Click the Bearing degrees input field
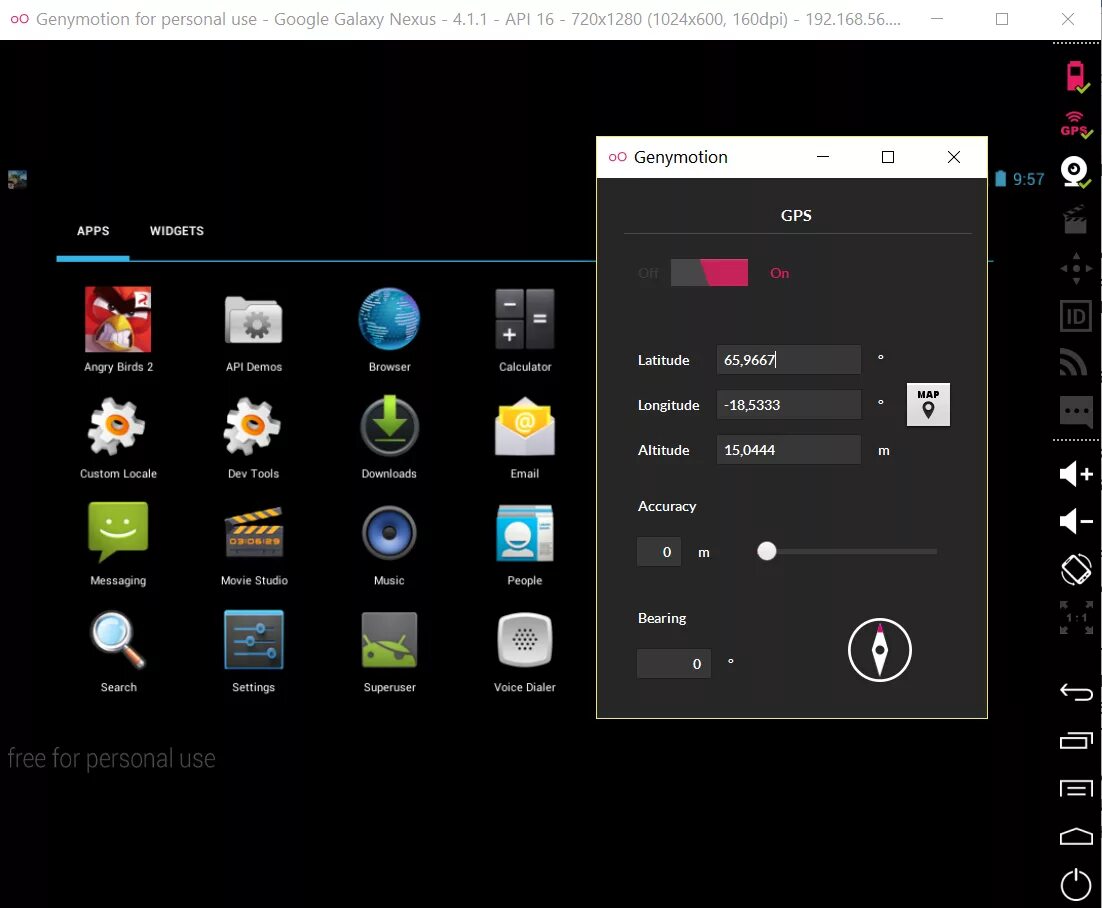This screenshot has width=1102, height=908. pyautogui.click(x=674, y=663)
